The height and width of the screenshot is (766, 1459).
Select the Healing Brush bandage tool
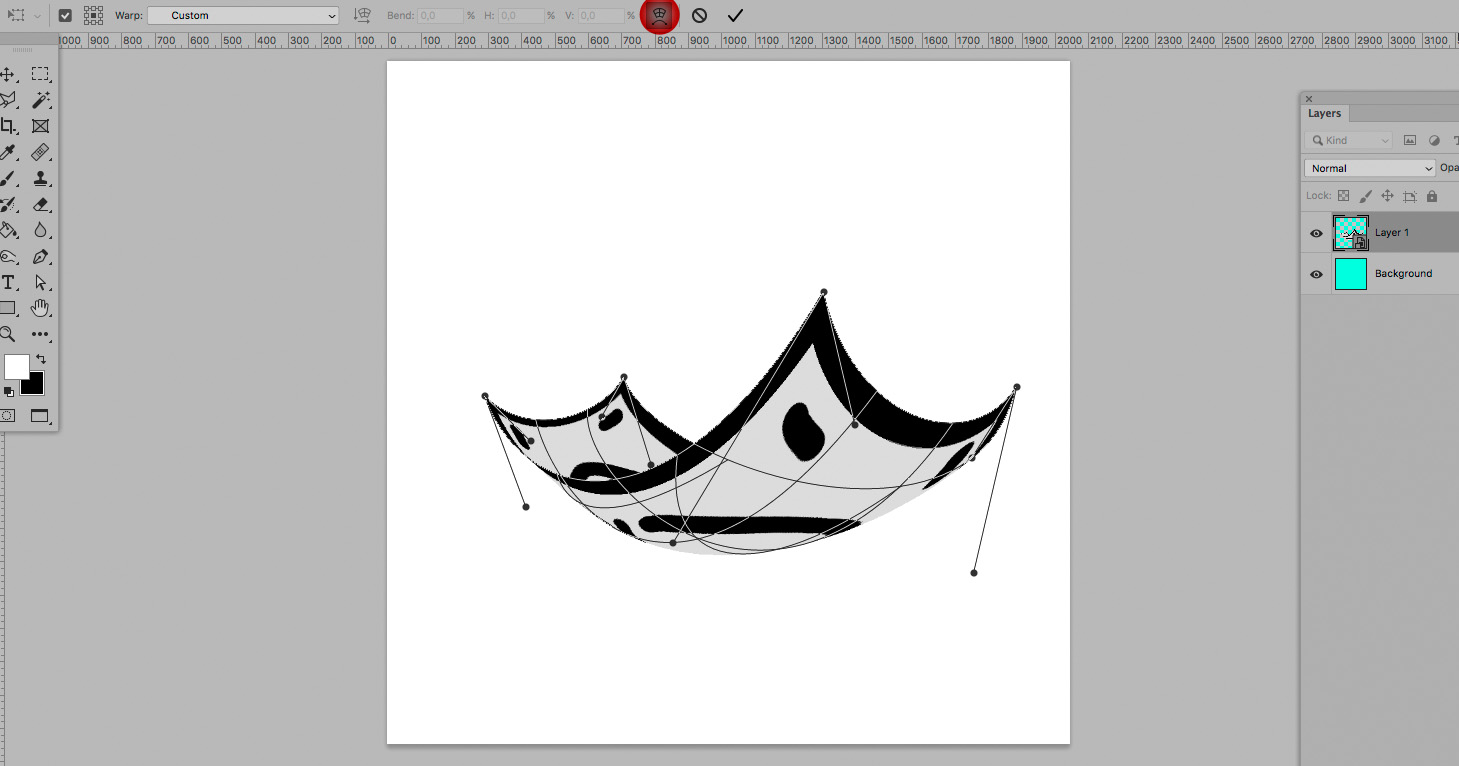pos(40,152)
